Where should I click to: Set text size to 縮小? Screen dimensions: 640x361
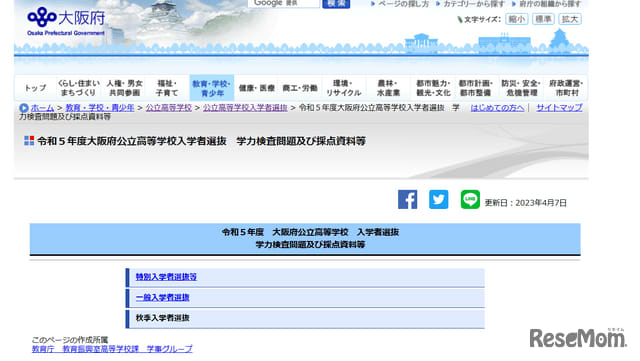pos(516,19)
